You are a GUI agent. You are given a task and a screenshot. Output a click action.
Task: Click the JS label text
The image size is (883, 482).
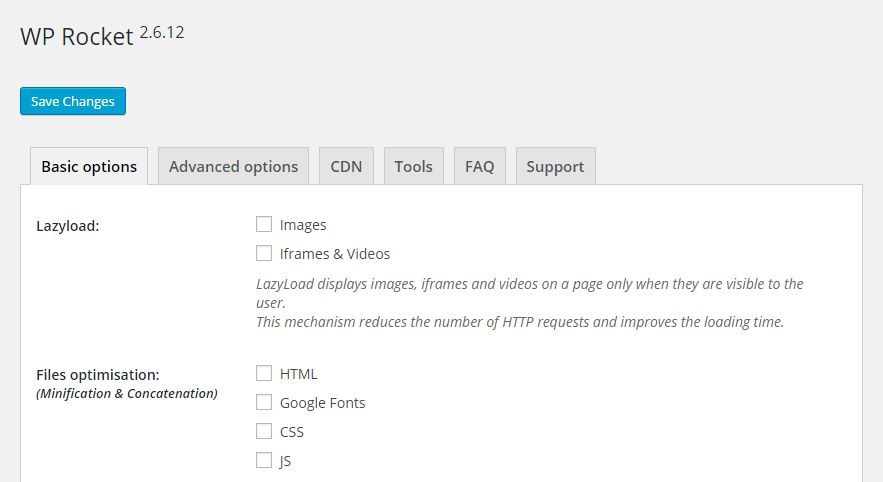pyautogui.click(x=286, y=461)
